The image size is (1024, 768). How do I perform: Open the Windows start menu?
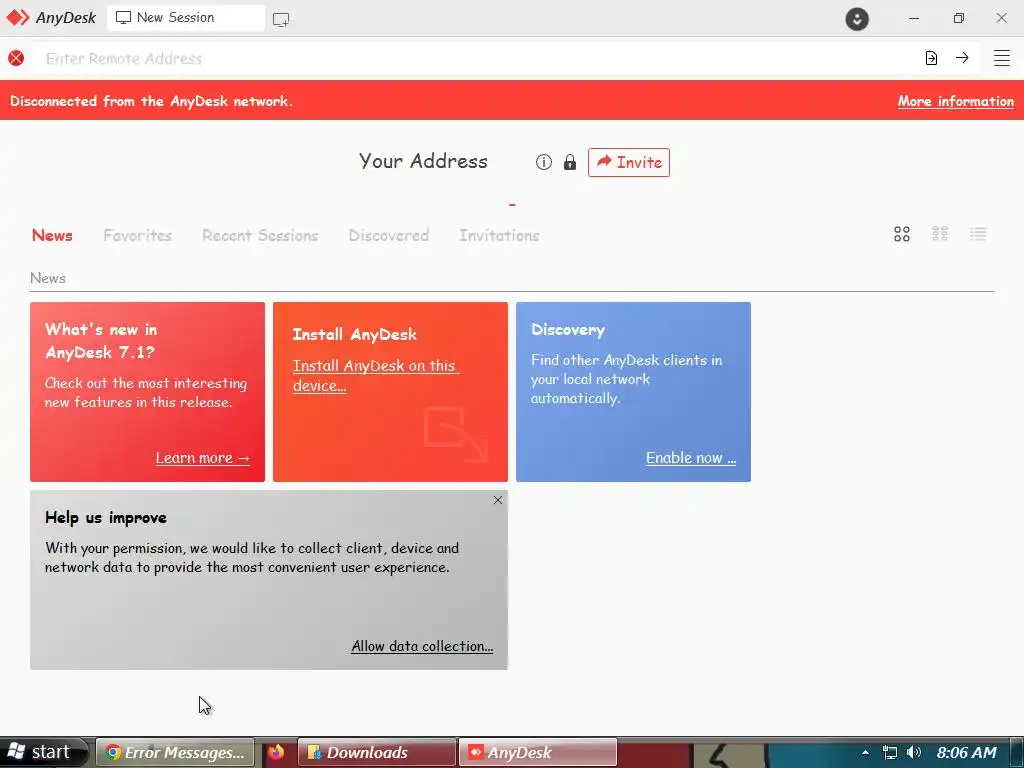pos(43,752)
